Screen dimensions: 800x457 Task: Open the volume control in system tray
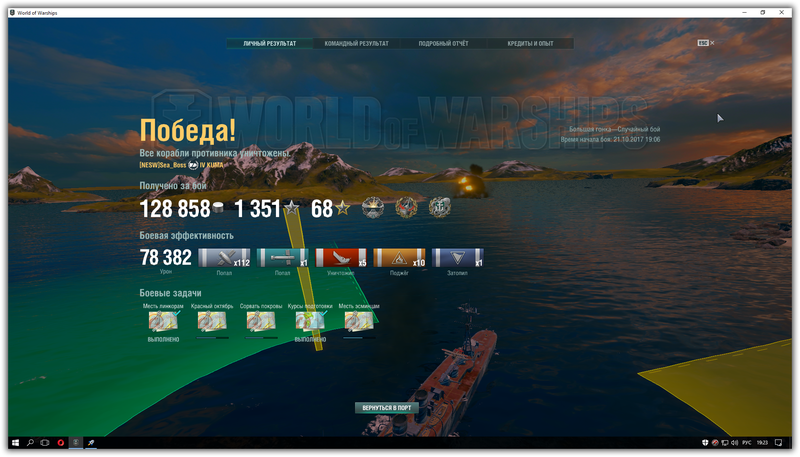click(x=735, y=443)
